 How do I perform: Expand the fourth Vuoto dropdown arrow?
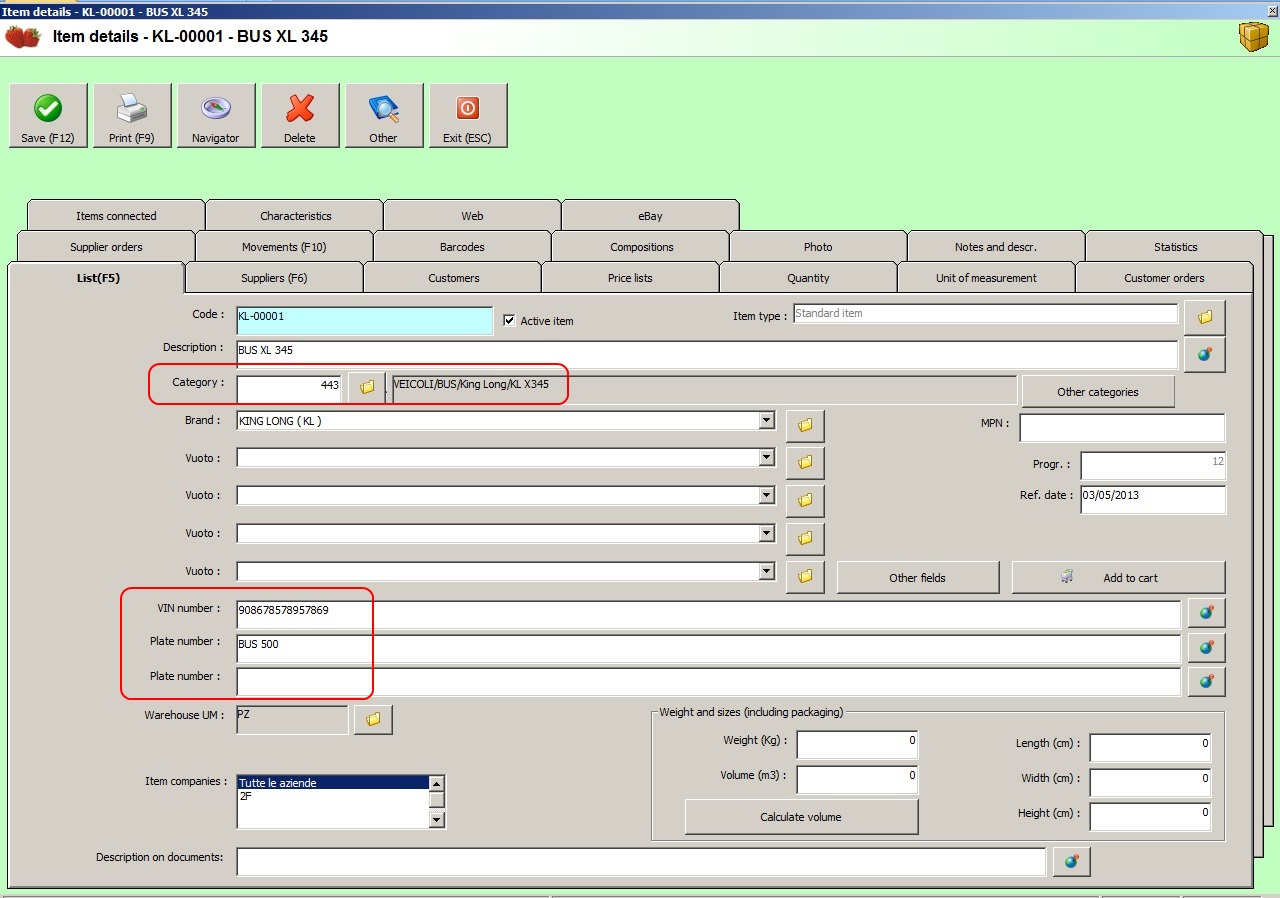tap(767, 571)
